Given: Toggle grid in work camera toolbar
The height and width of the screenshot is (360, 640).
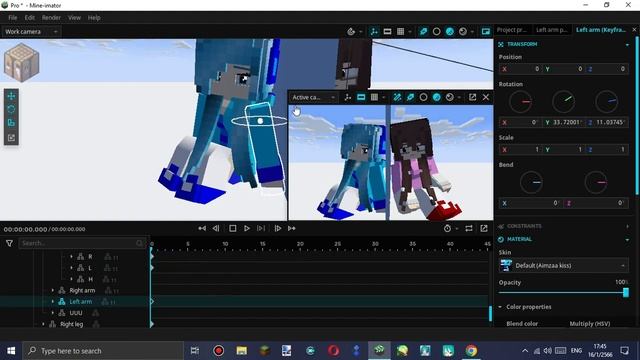Looking at the screenshot, I should [x=400, y=31].
